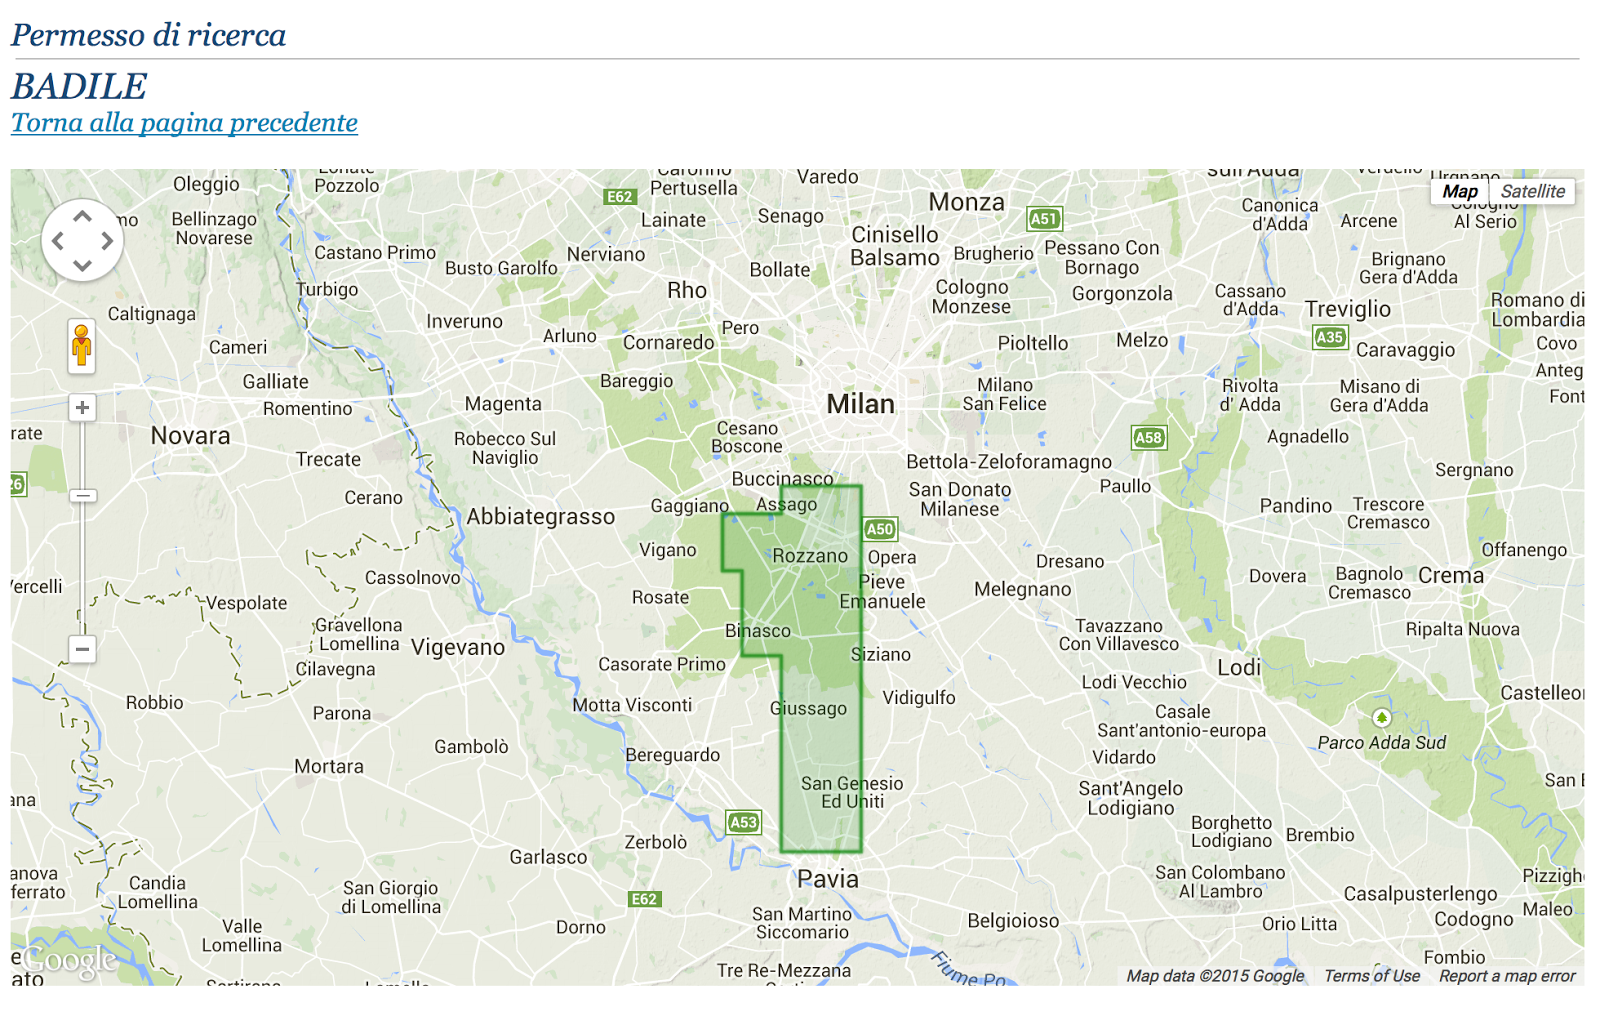Click the Gambolò town label

(472, 747)
